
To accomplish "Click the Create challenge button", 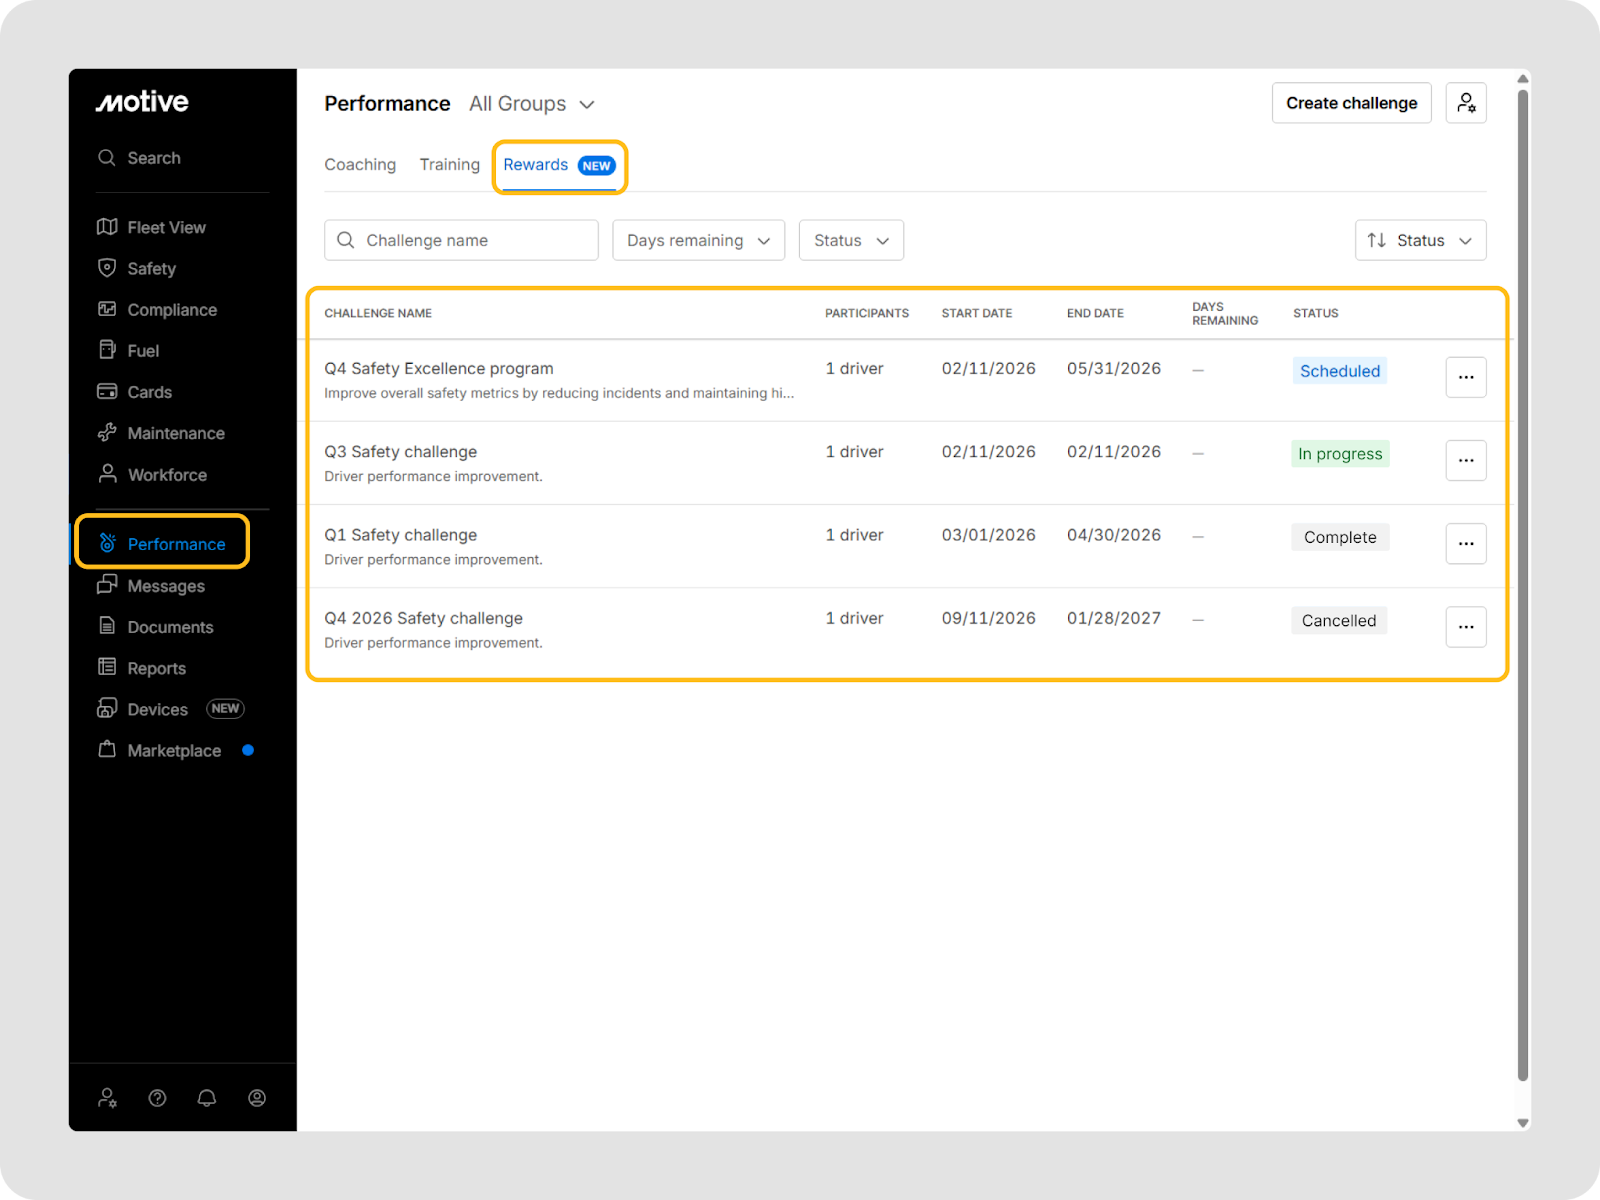I will click(1351, 103).
